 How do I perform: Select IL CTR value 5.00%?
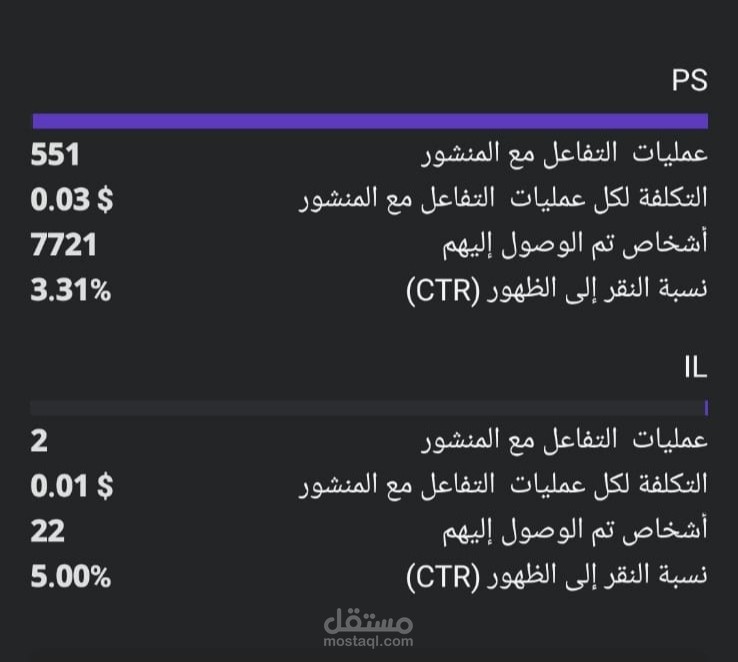pos(71,577)
